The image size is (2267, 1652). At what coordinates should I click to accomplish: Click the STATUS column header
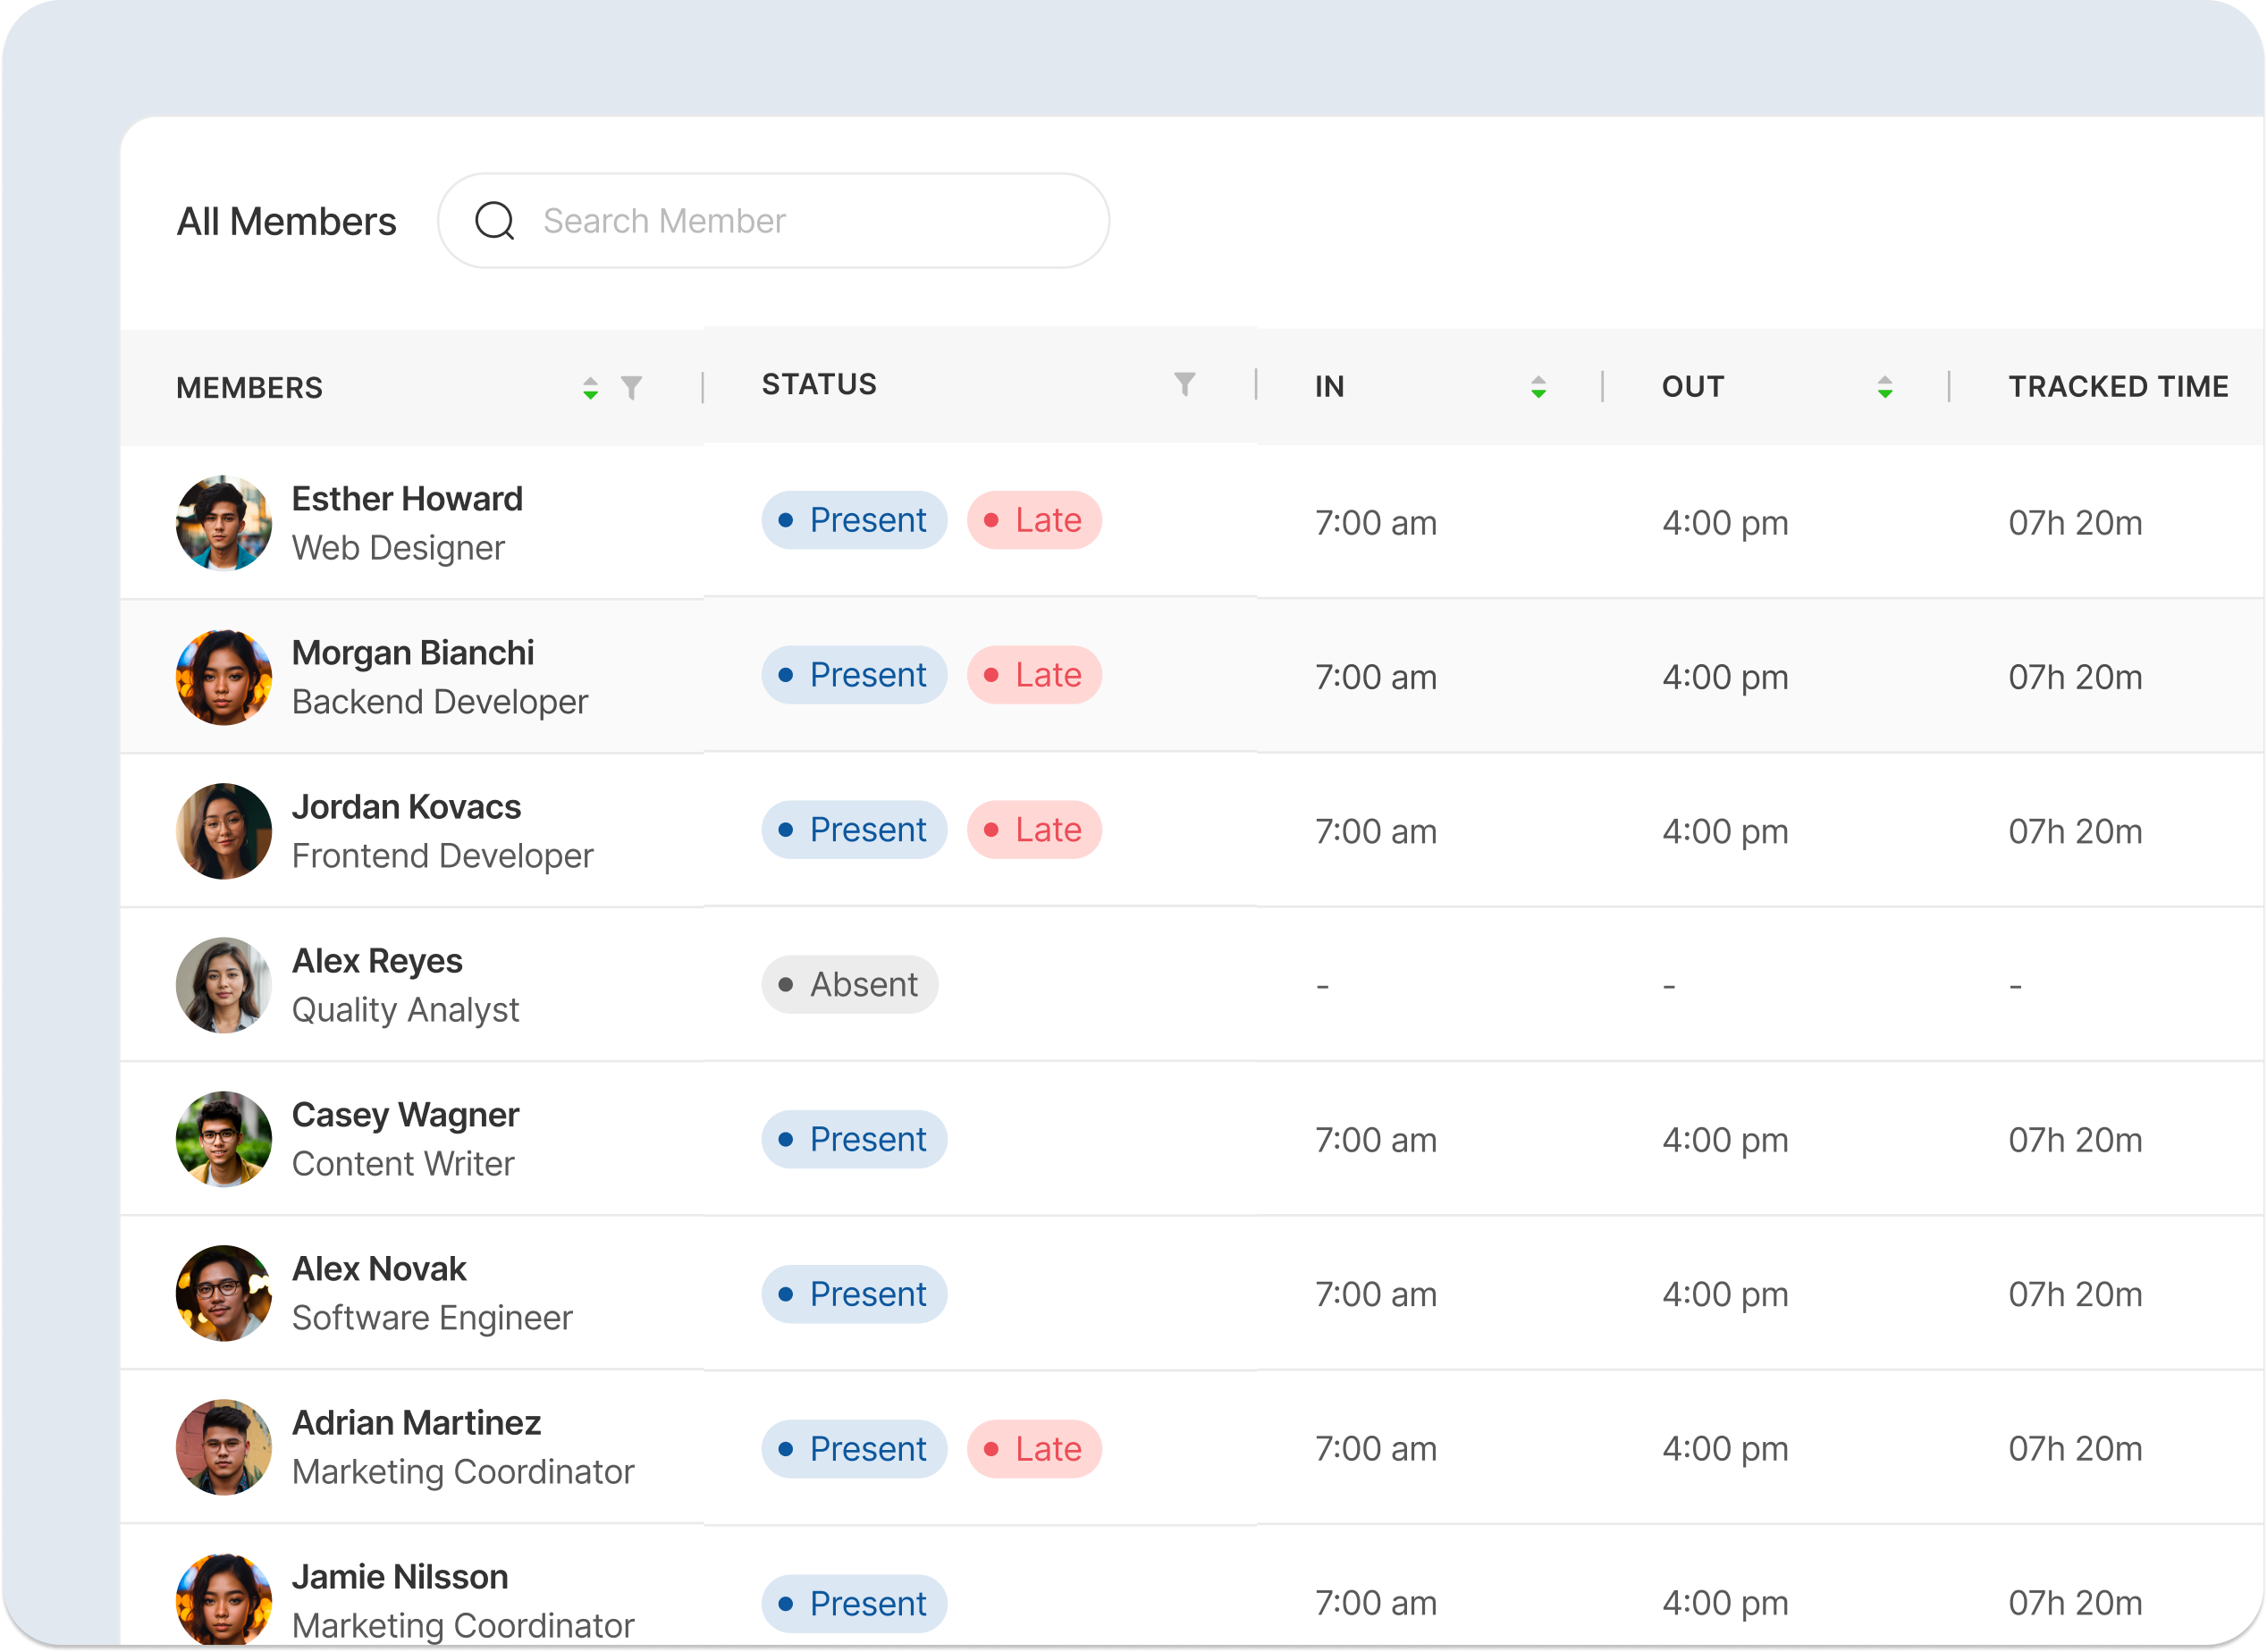point(818,384)
